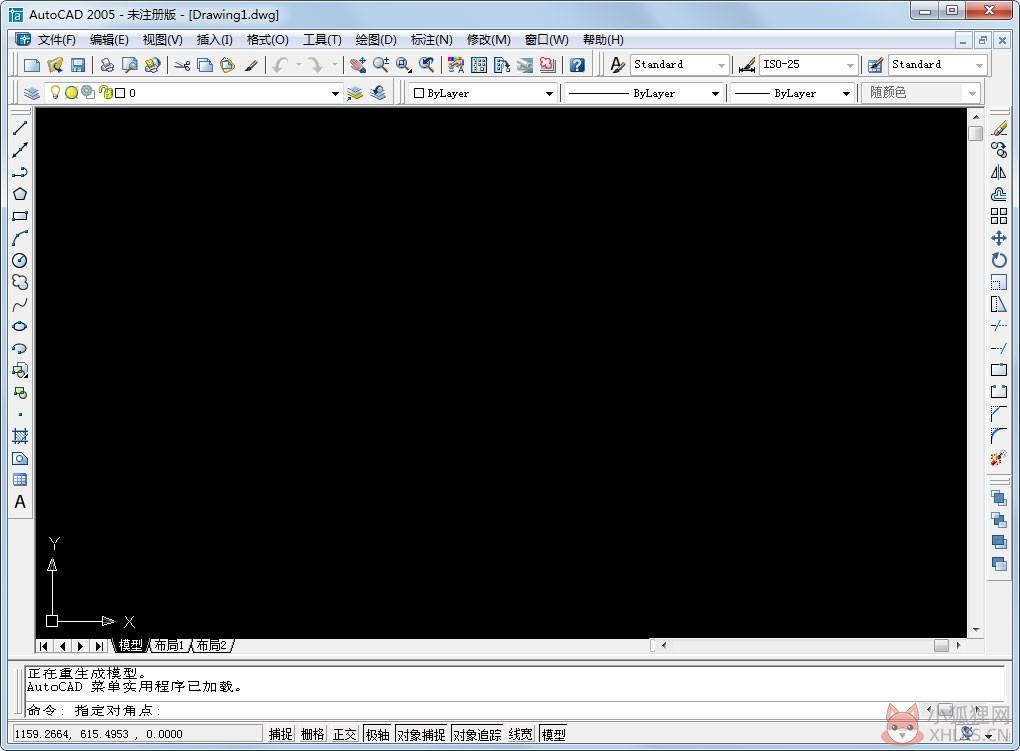
Task: Toggle 对象捕捉 object snap
Action: pyautogui.click(x=421, y=734)
